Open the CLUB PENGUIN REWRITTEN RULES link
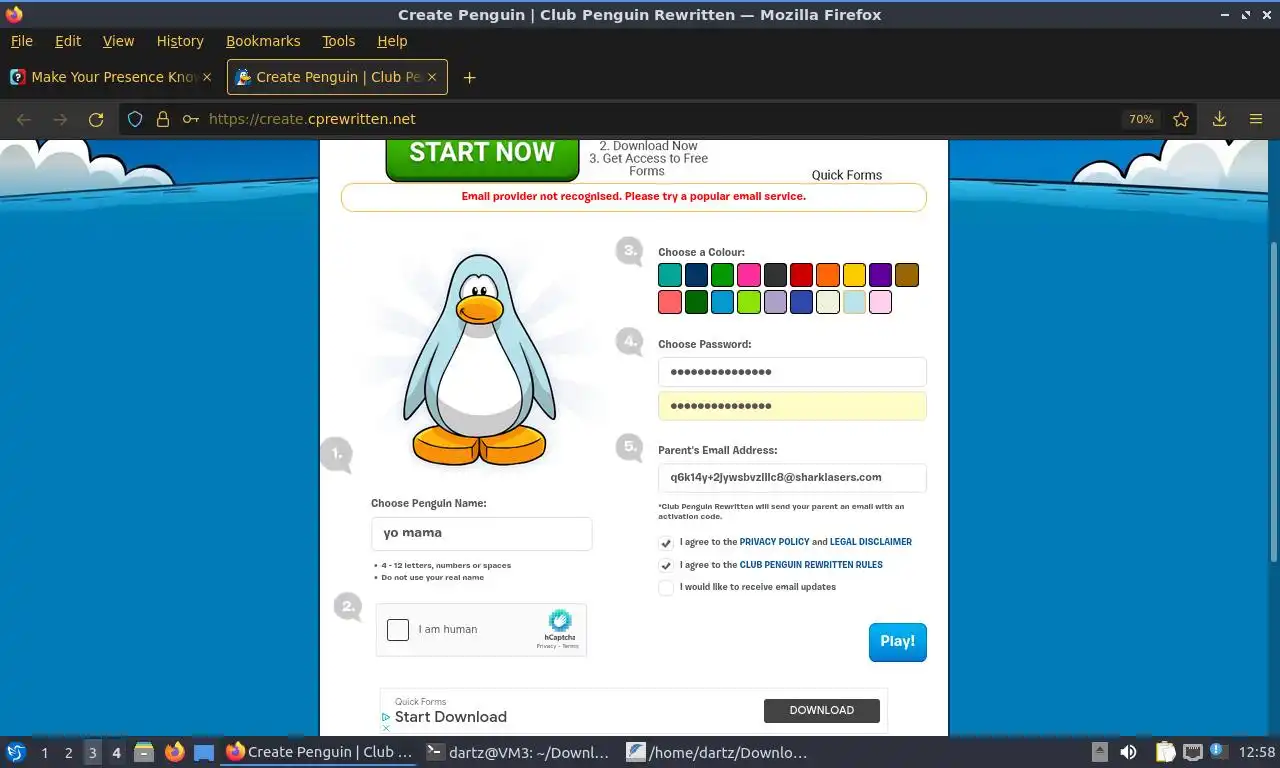The height and width of the screenshot is (768, 1280). click(x=811, y=565)
